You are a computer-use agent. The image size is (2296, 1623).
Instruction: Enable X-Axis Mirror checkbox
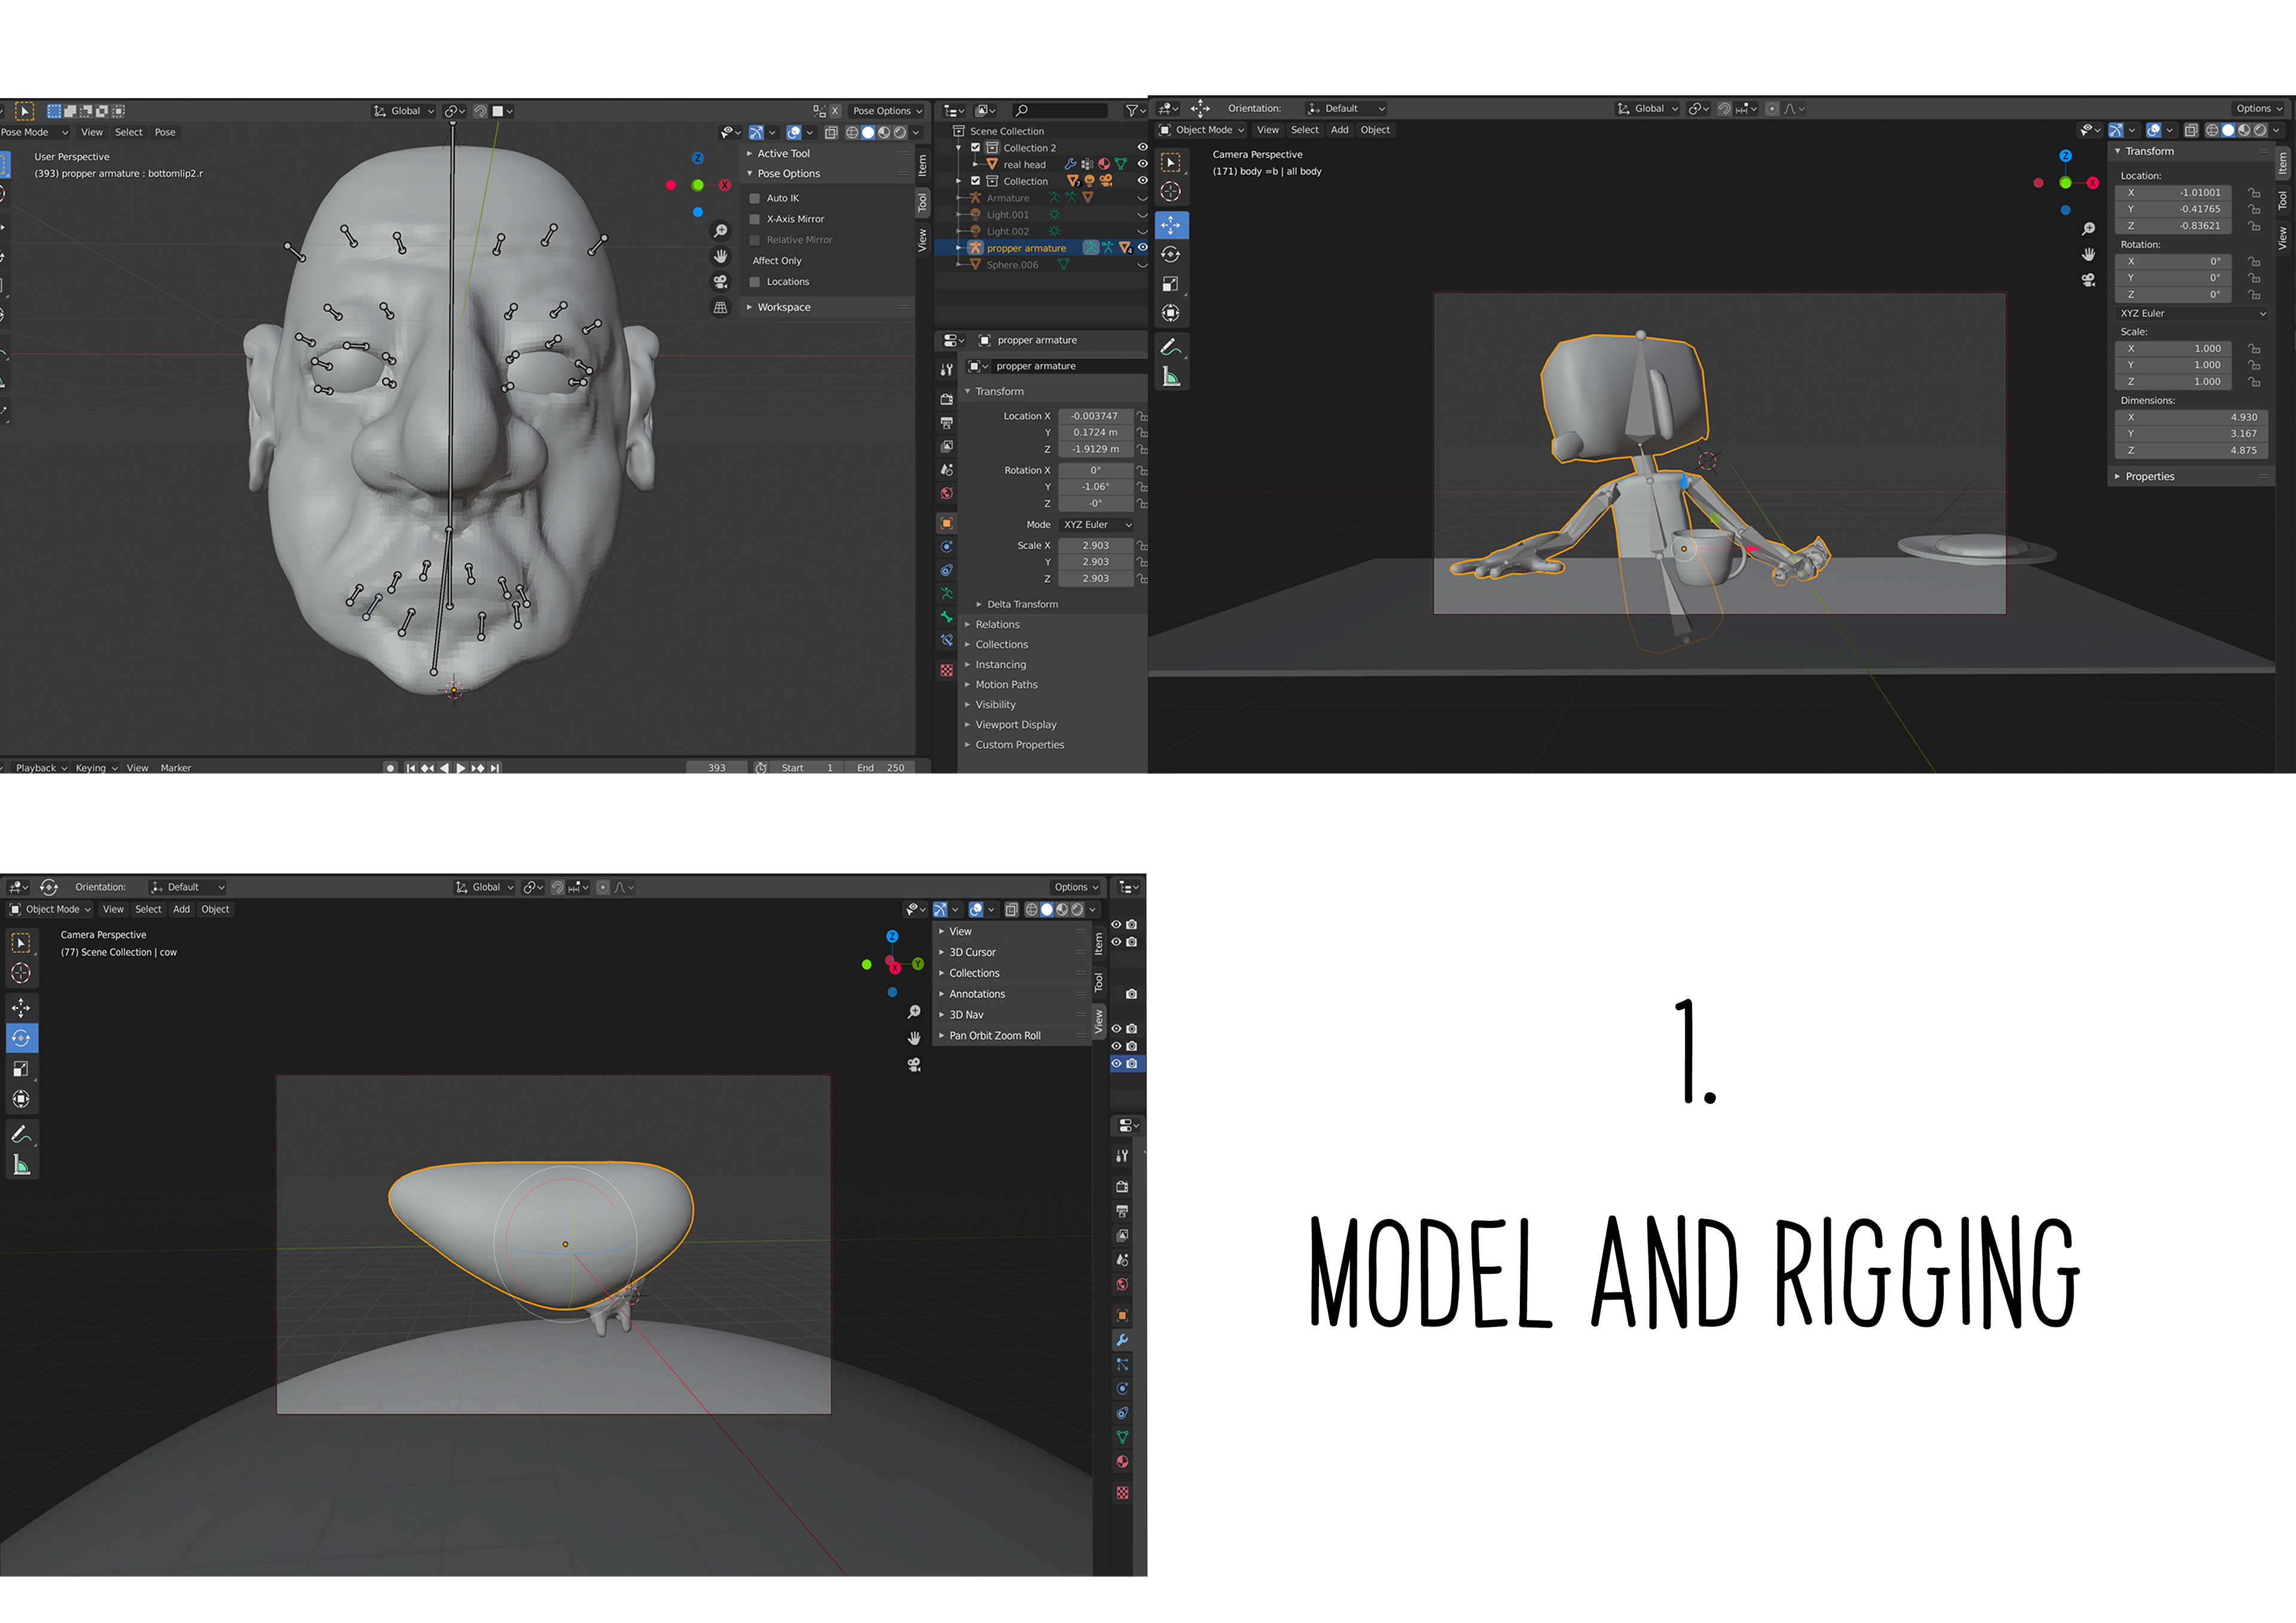755,219
